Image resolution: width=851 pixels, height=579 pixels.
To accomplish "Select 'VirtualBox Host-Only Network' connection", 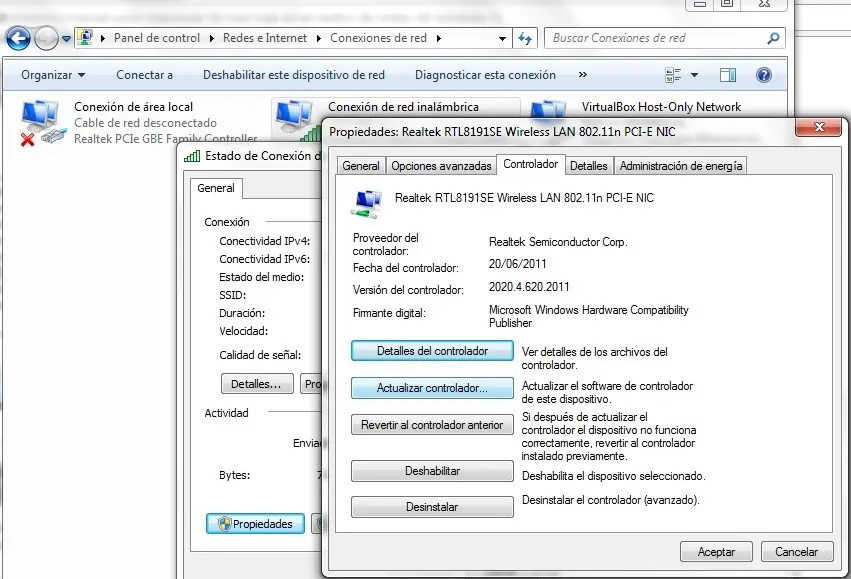I will [x=661, y=107].
